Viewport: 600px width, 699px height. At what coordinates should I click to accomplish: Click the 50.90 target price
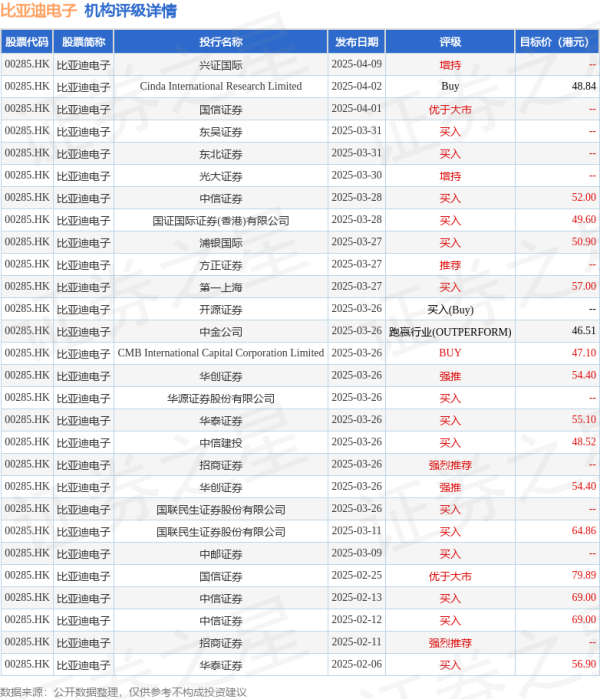tap(584, 242)
